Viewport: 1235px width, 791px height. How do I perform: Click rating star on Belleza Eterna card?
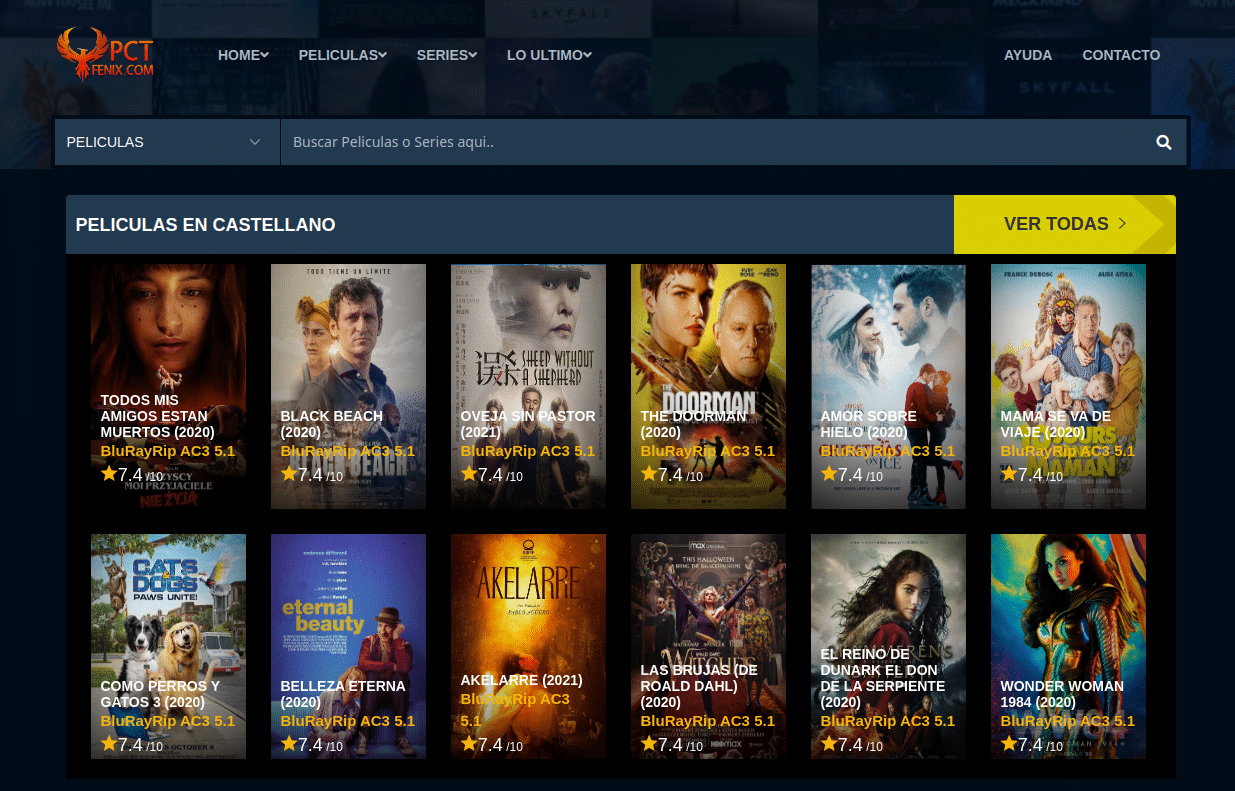(x=289, y=744)
